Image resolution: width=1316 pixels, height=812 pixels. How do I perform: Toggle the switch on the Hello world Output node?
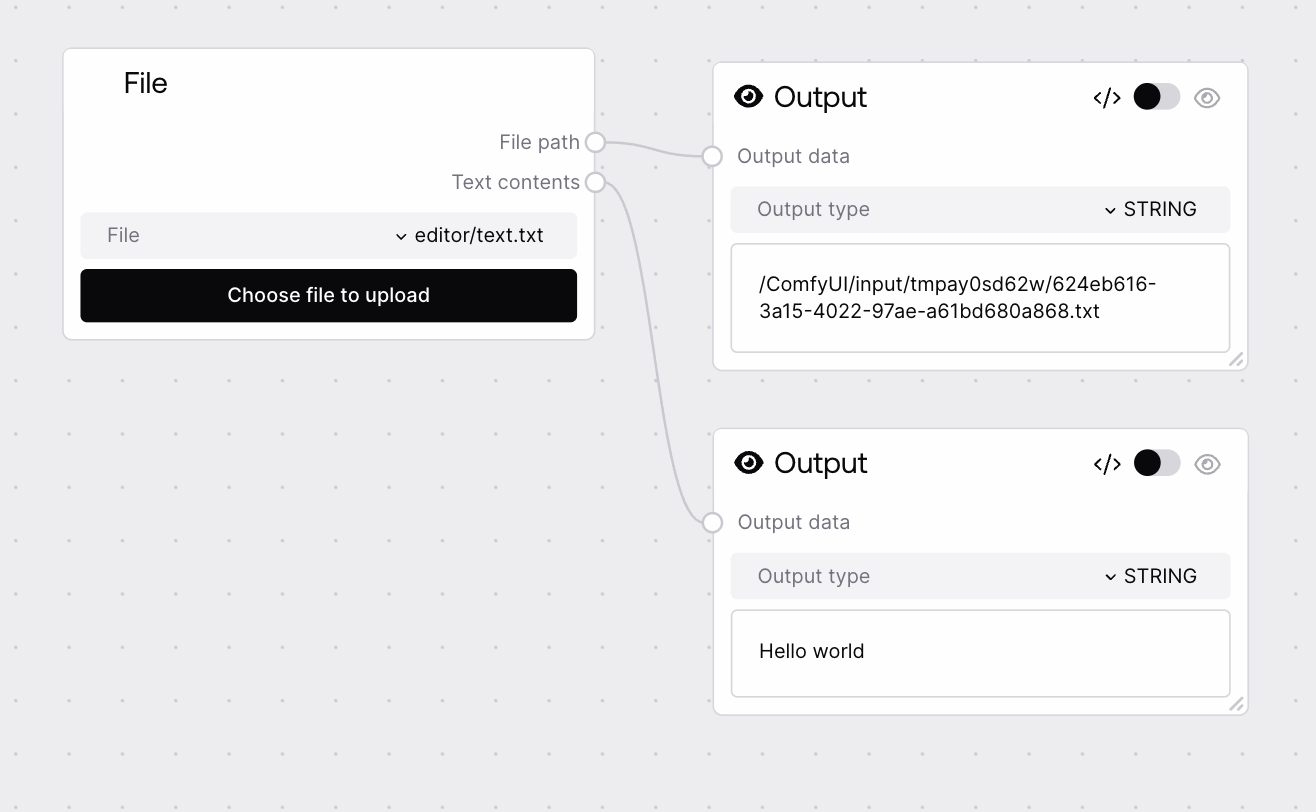(x=1157, y=463)
